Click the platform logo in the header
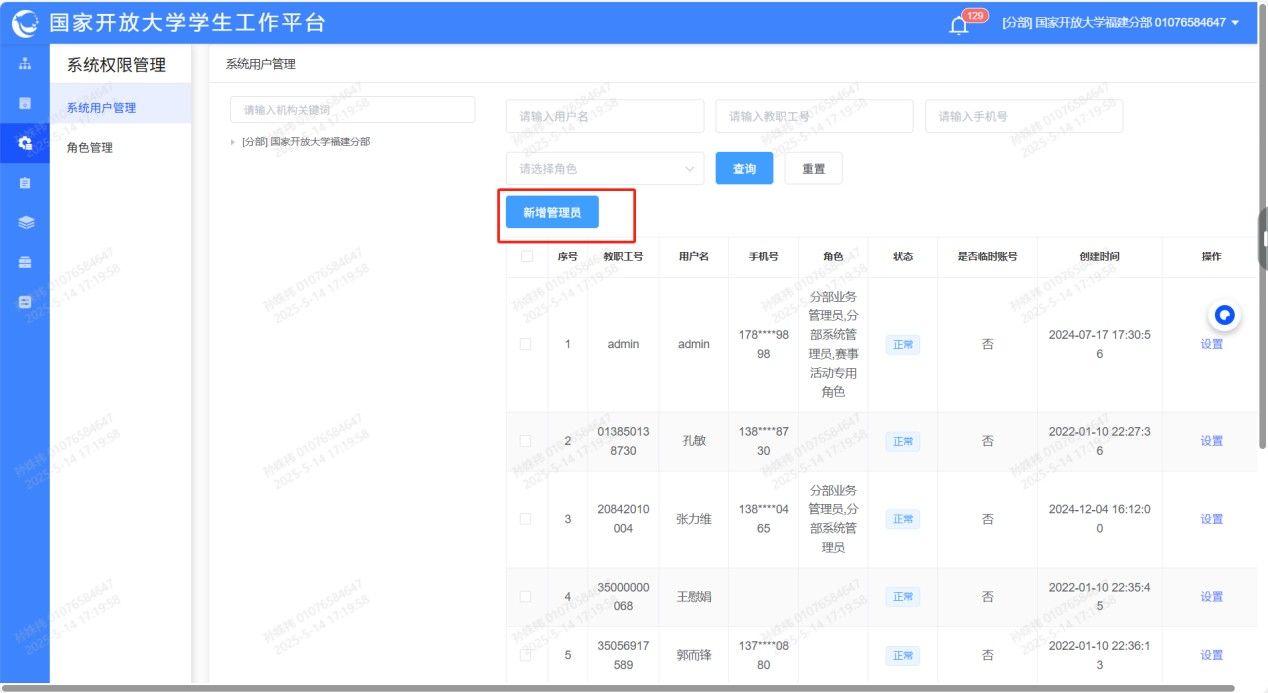The height and width of the screenshot is (693, 1268). (x=25, y=23)
